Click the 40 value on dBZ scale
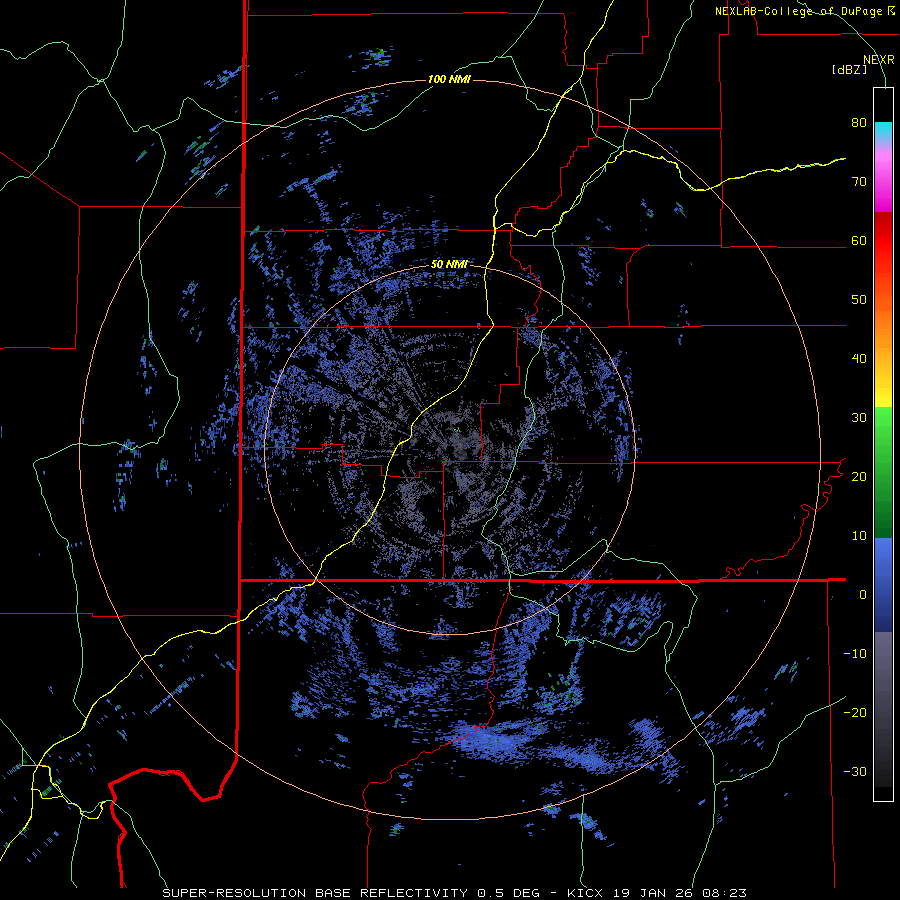 [859, 359]
